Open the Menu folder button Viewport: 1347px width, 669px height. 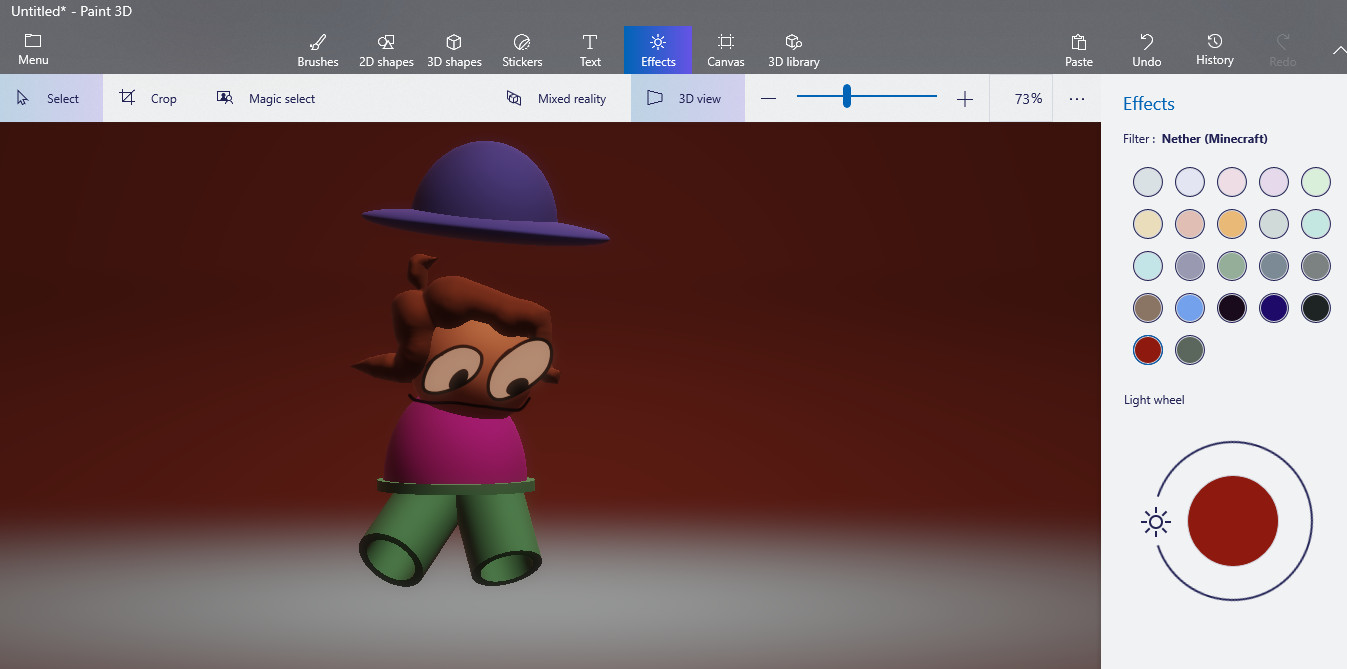(33, 49)
